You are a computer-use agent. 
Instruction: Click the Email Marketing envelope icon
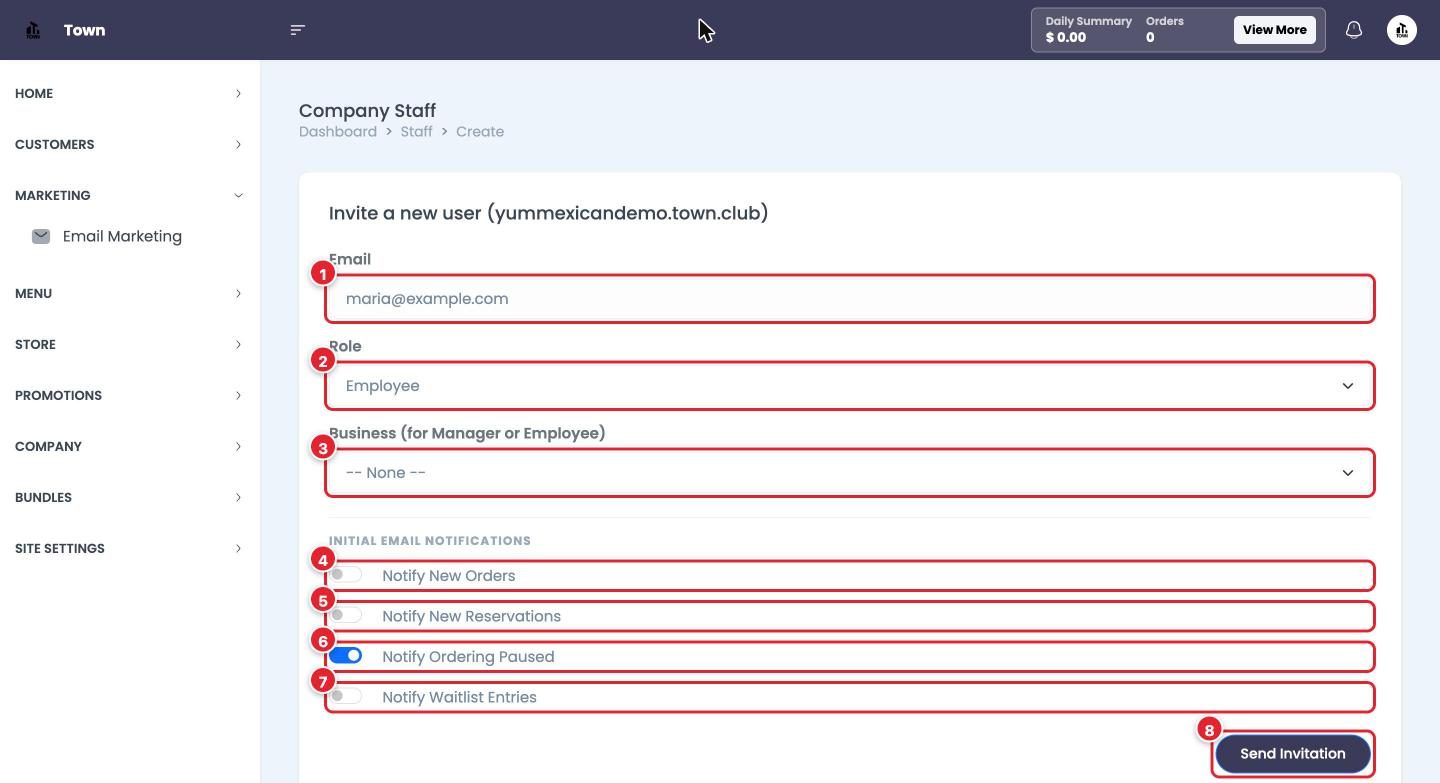(41, 236)
